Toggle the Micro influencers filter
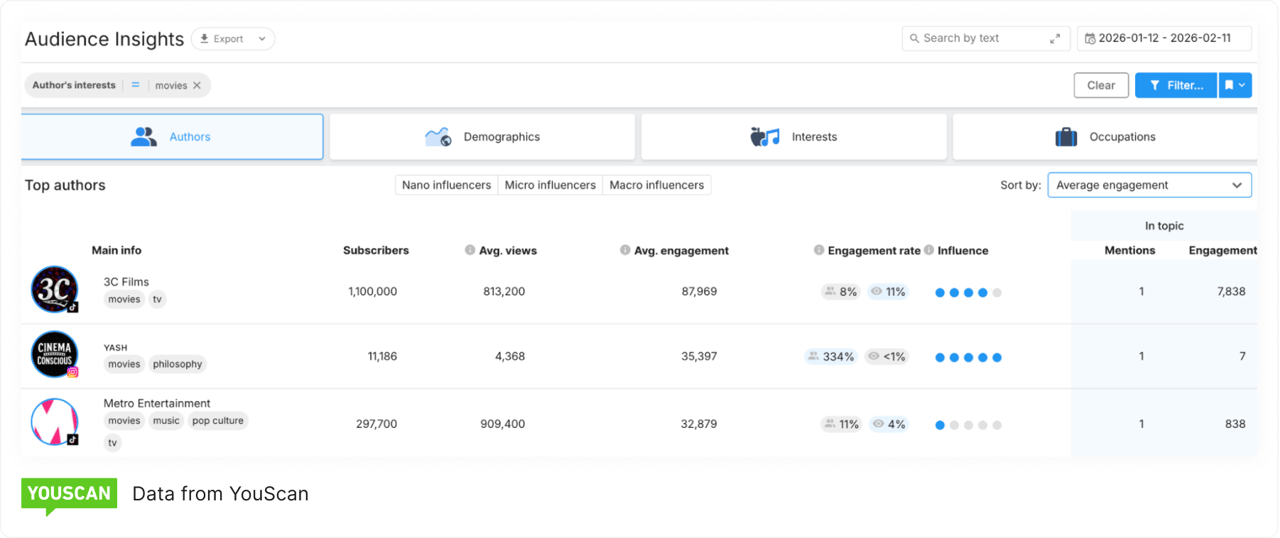 [x=550, y=185]
